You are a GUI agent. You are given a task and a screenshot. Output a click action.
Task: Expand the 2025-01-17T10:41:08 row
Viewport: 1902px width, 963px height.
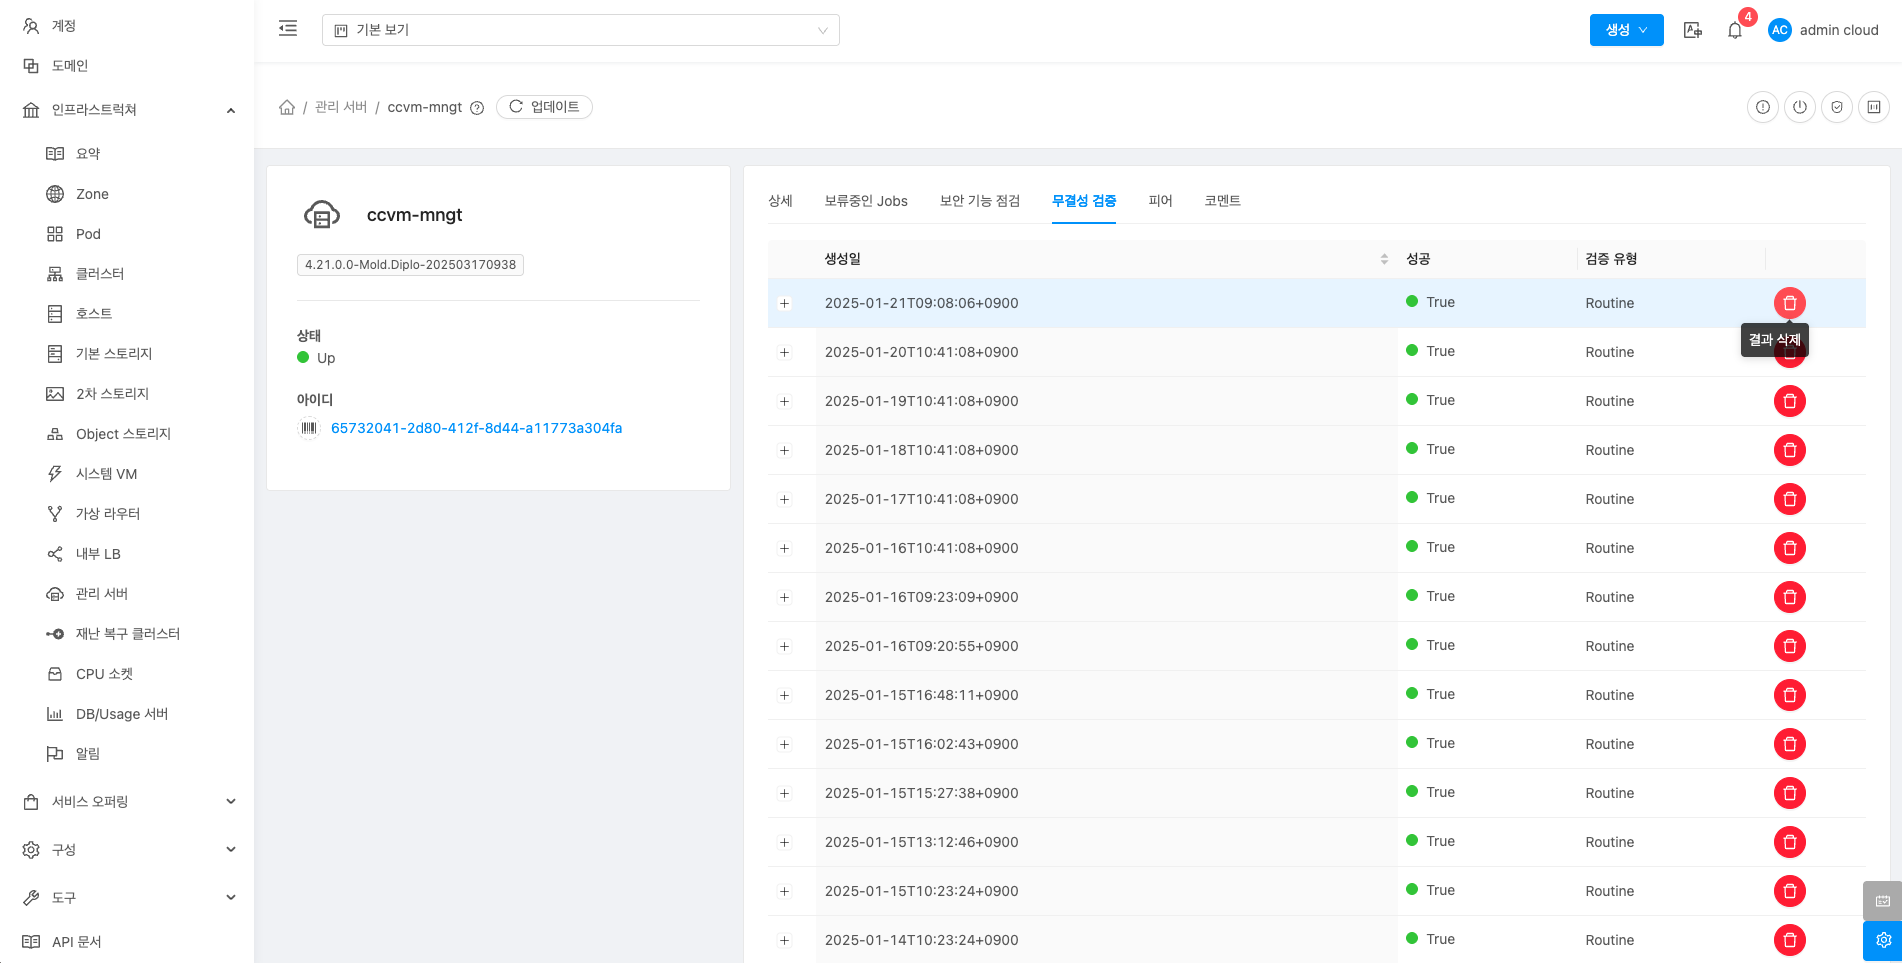pyautogui.click(x=785, y=500)
